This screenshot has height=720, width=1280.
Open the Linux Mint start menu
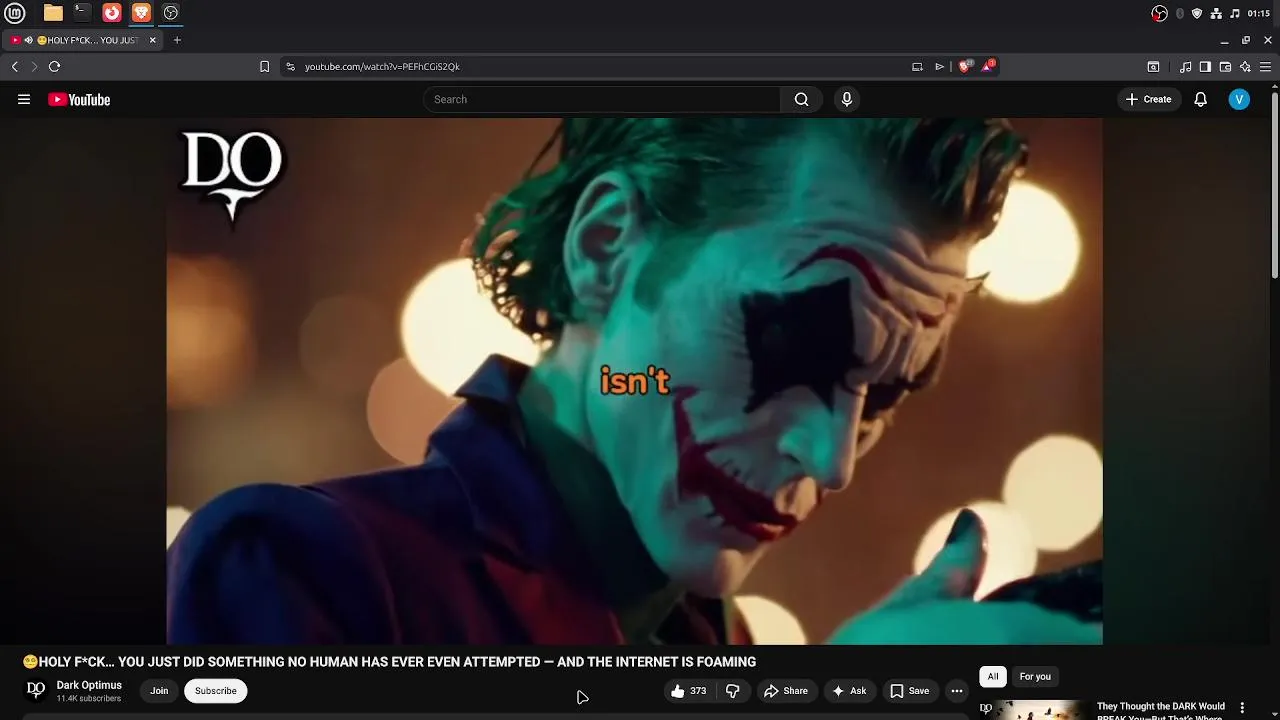[15, 13]
